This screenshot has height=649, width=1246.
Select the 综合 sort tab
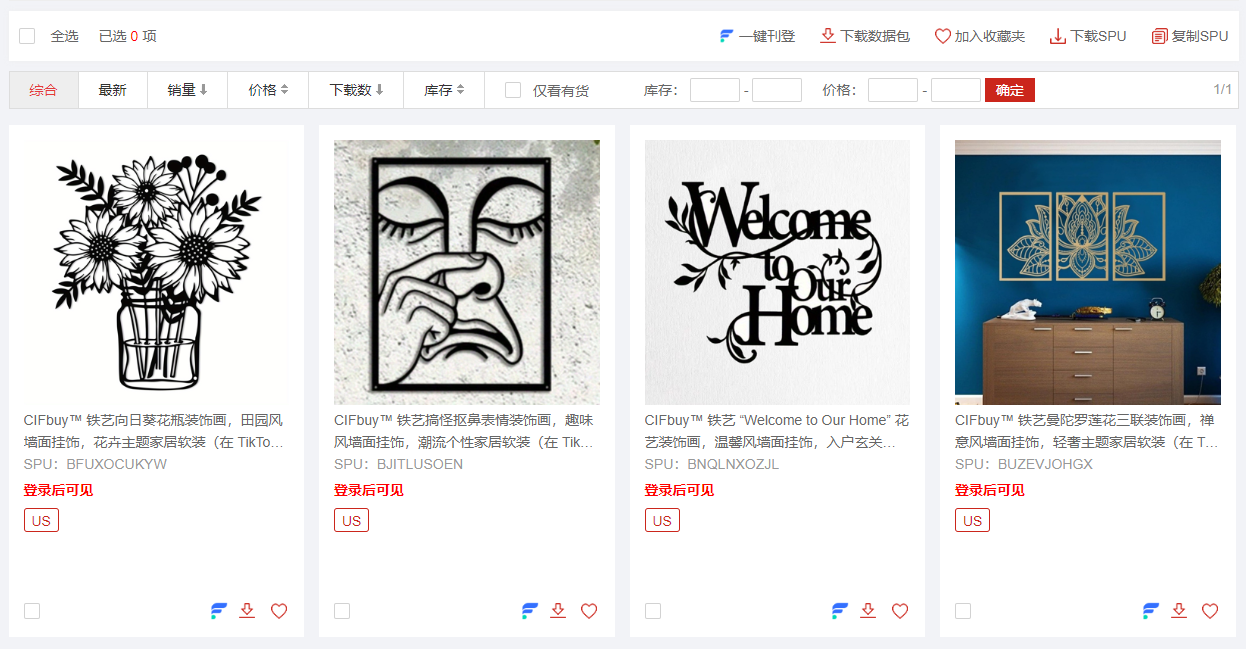(44, 90)
